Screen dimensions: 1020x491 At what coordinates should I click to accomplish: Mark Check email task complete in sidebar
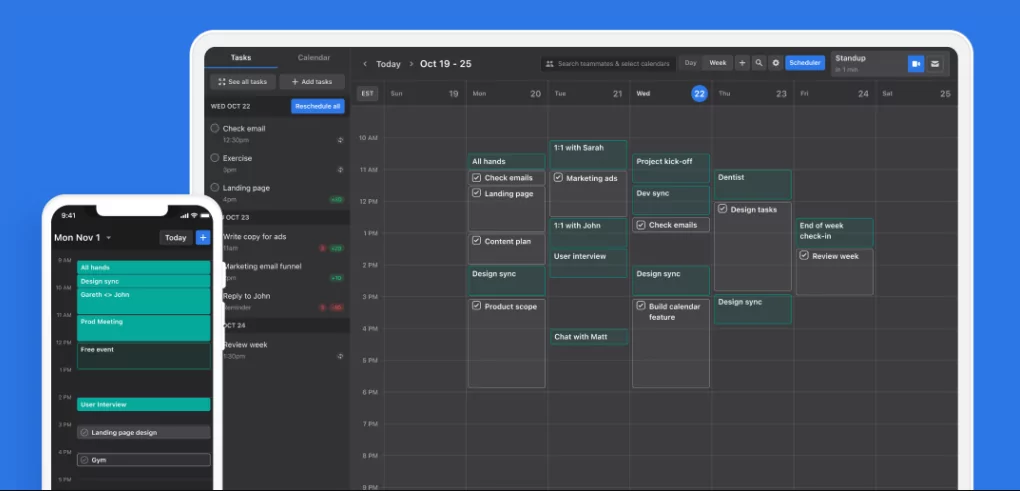215,128
